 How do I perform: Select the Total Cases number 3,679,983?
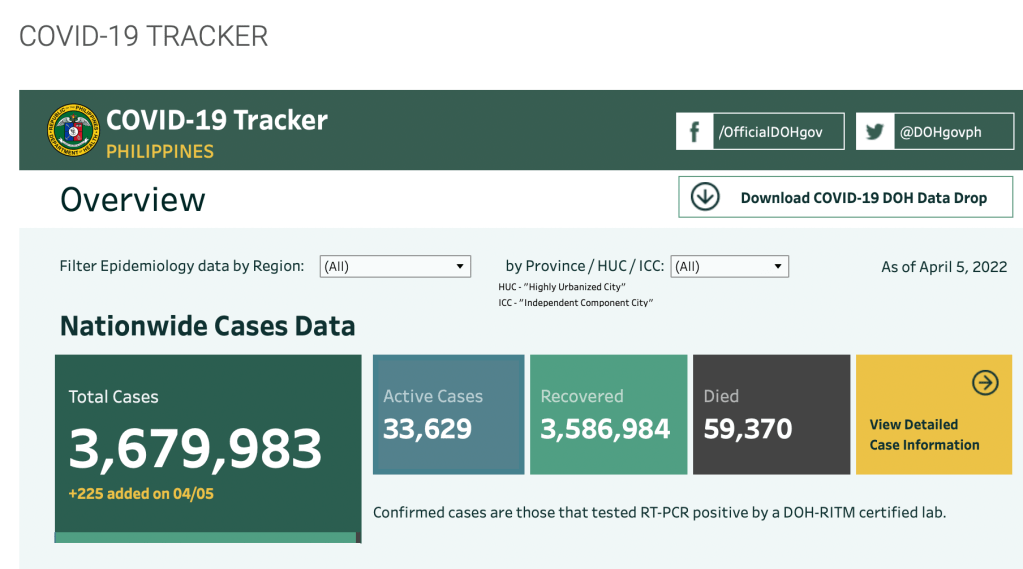tap(195, 449)
